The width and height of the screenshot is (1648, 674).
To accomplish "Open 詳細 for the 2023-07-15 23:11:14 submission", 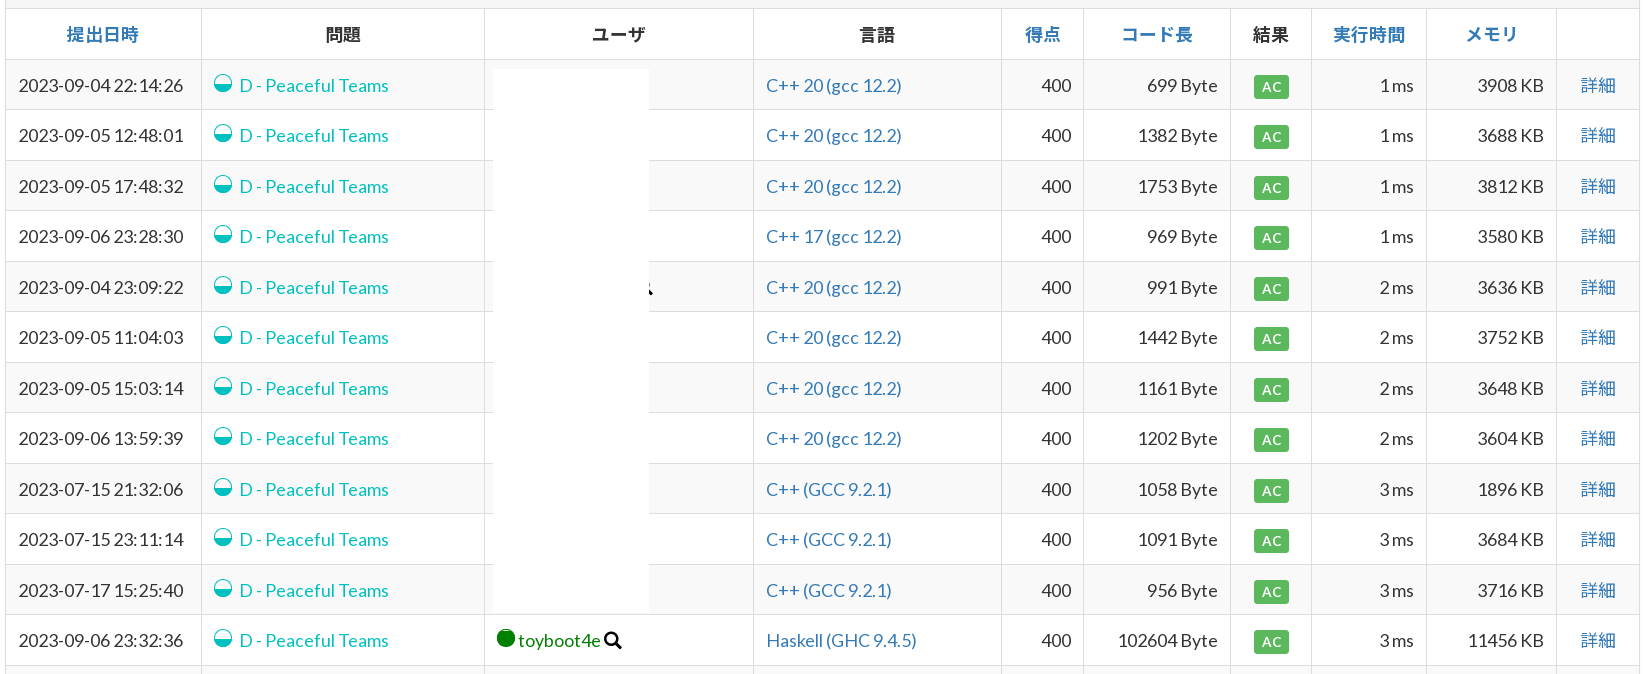I will [1598, 540].
